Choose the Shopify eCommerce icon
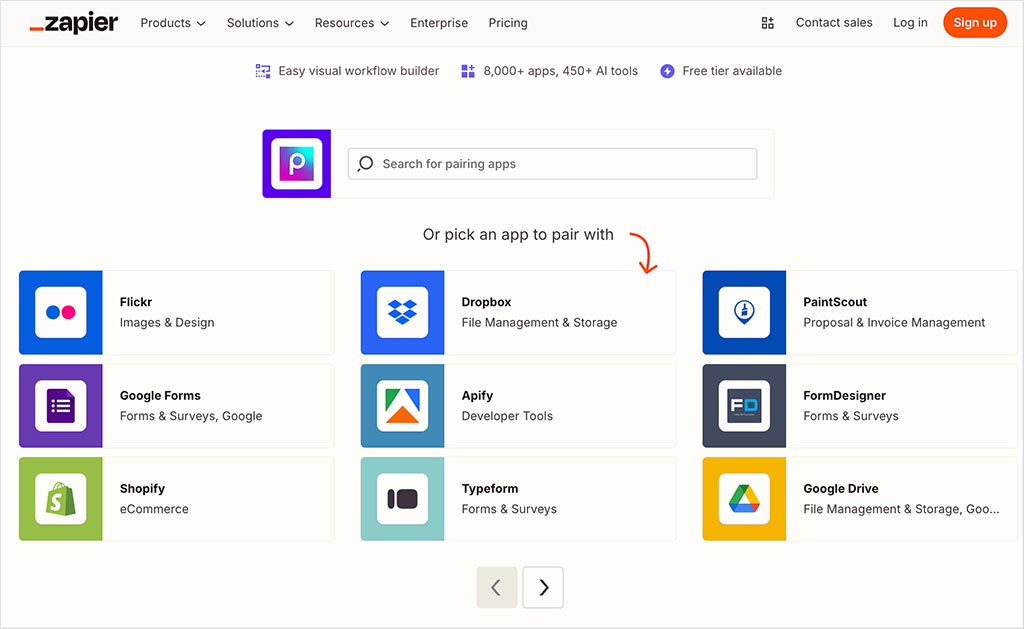Viewport: 1024px width, 629px height. 60,499
